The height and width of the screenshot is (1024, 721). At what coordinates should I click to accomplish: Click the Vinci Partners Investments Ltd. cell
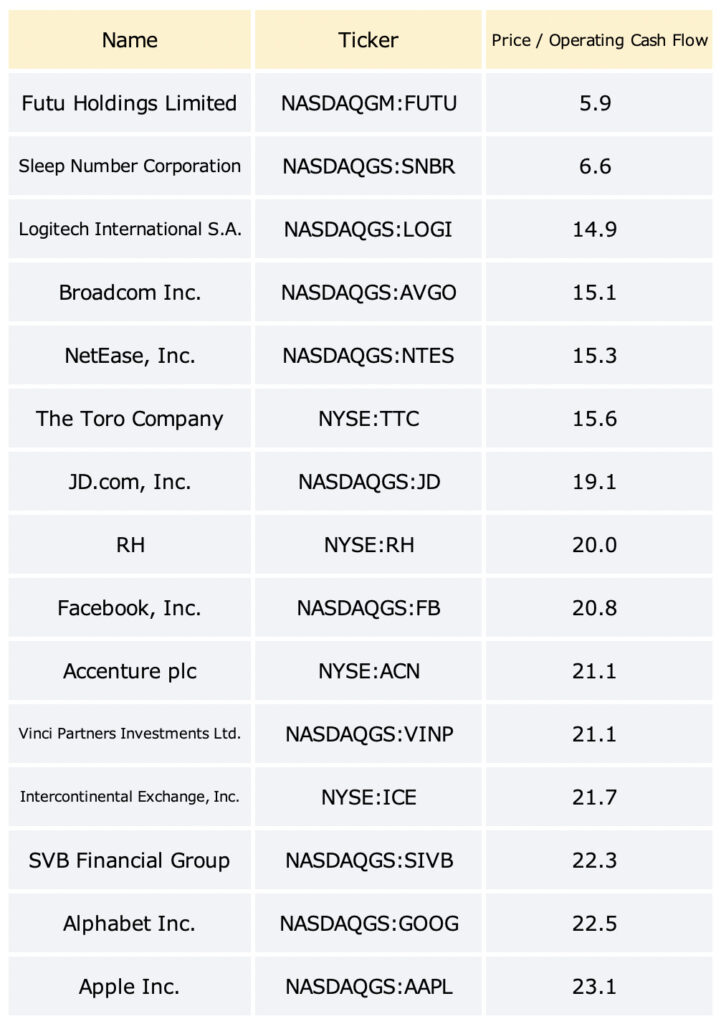tap(129, 734)
